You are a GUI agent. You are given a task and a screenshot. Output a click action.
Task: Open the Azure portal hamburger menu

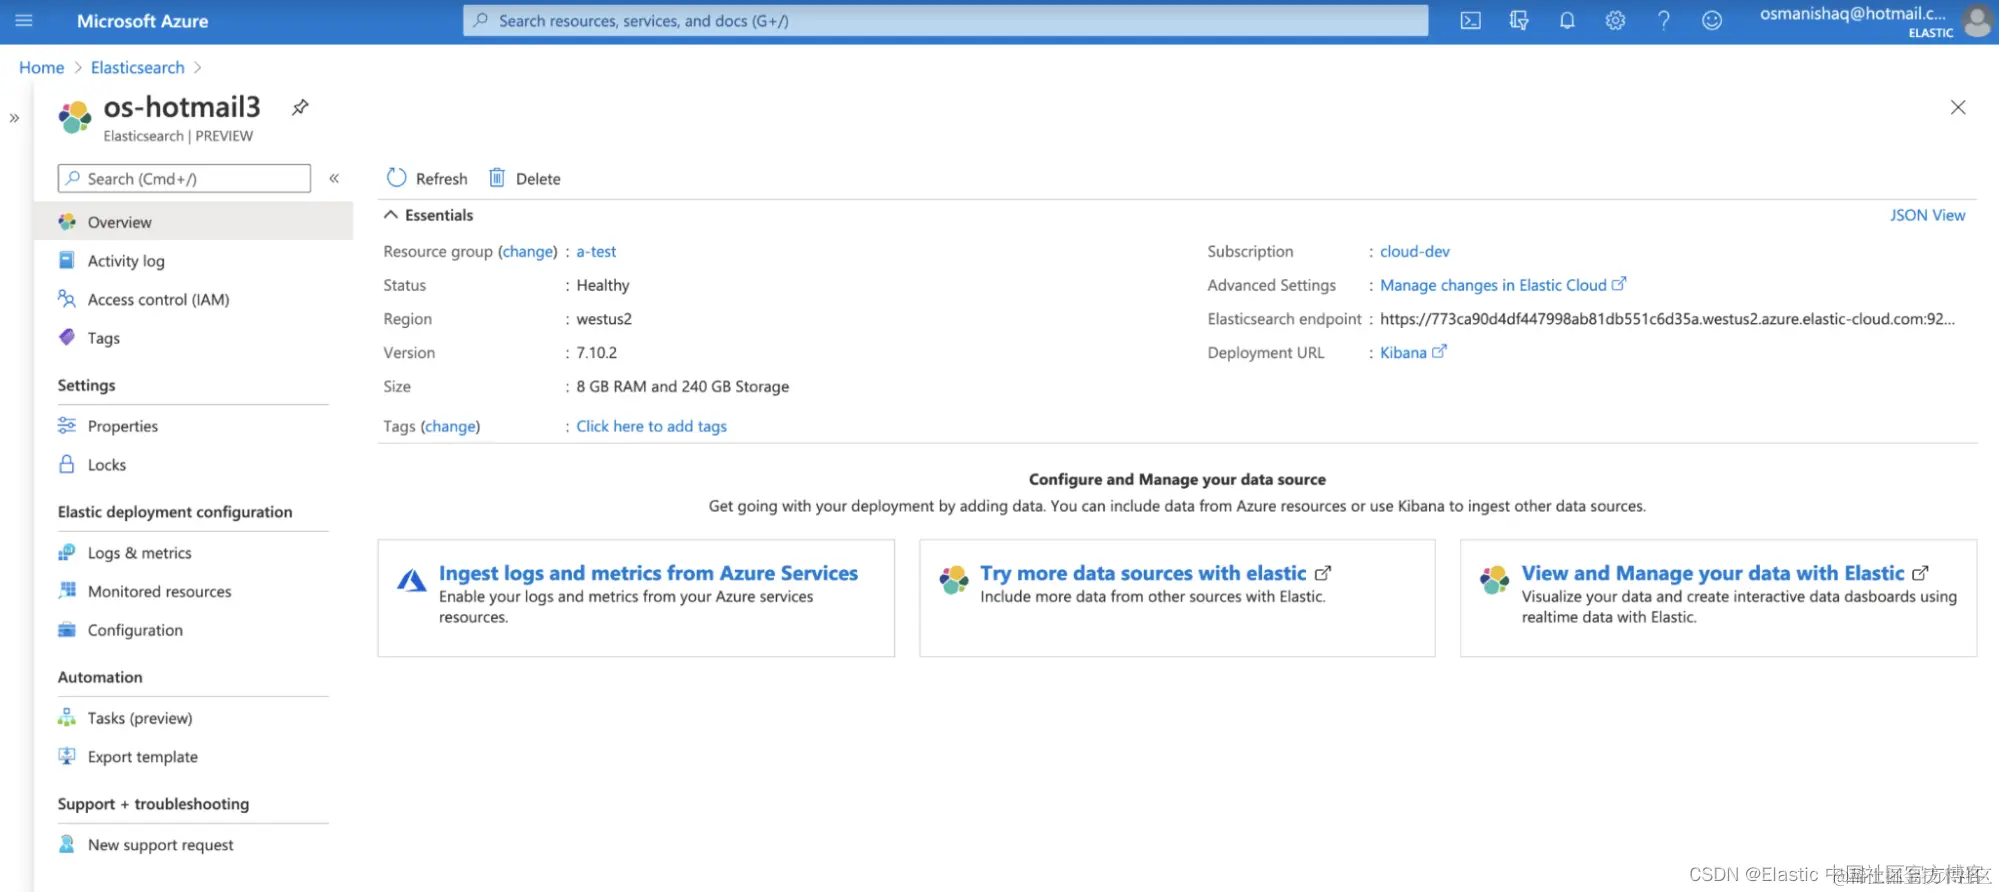tap(24, 20)
